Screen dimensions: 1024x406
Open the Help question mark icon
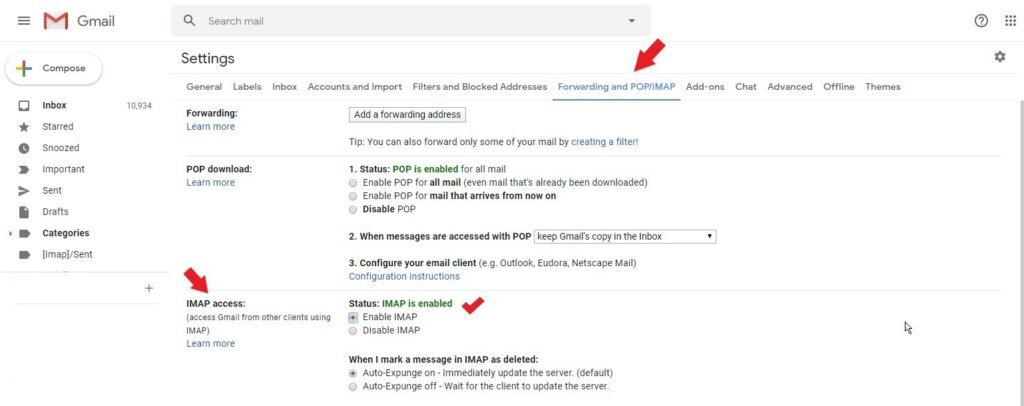coord(981,21)
